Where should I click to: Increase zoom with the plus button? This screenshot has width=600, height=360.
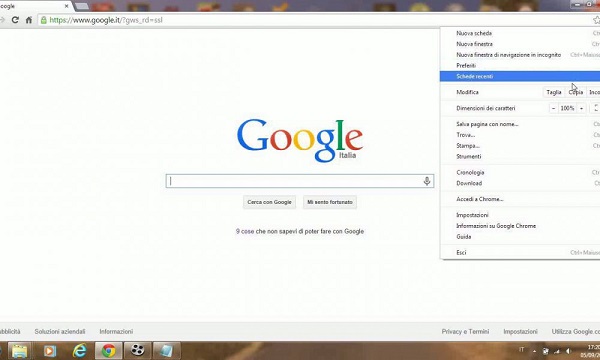click(x=581, y=108)
